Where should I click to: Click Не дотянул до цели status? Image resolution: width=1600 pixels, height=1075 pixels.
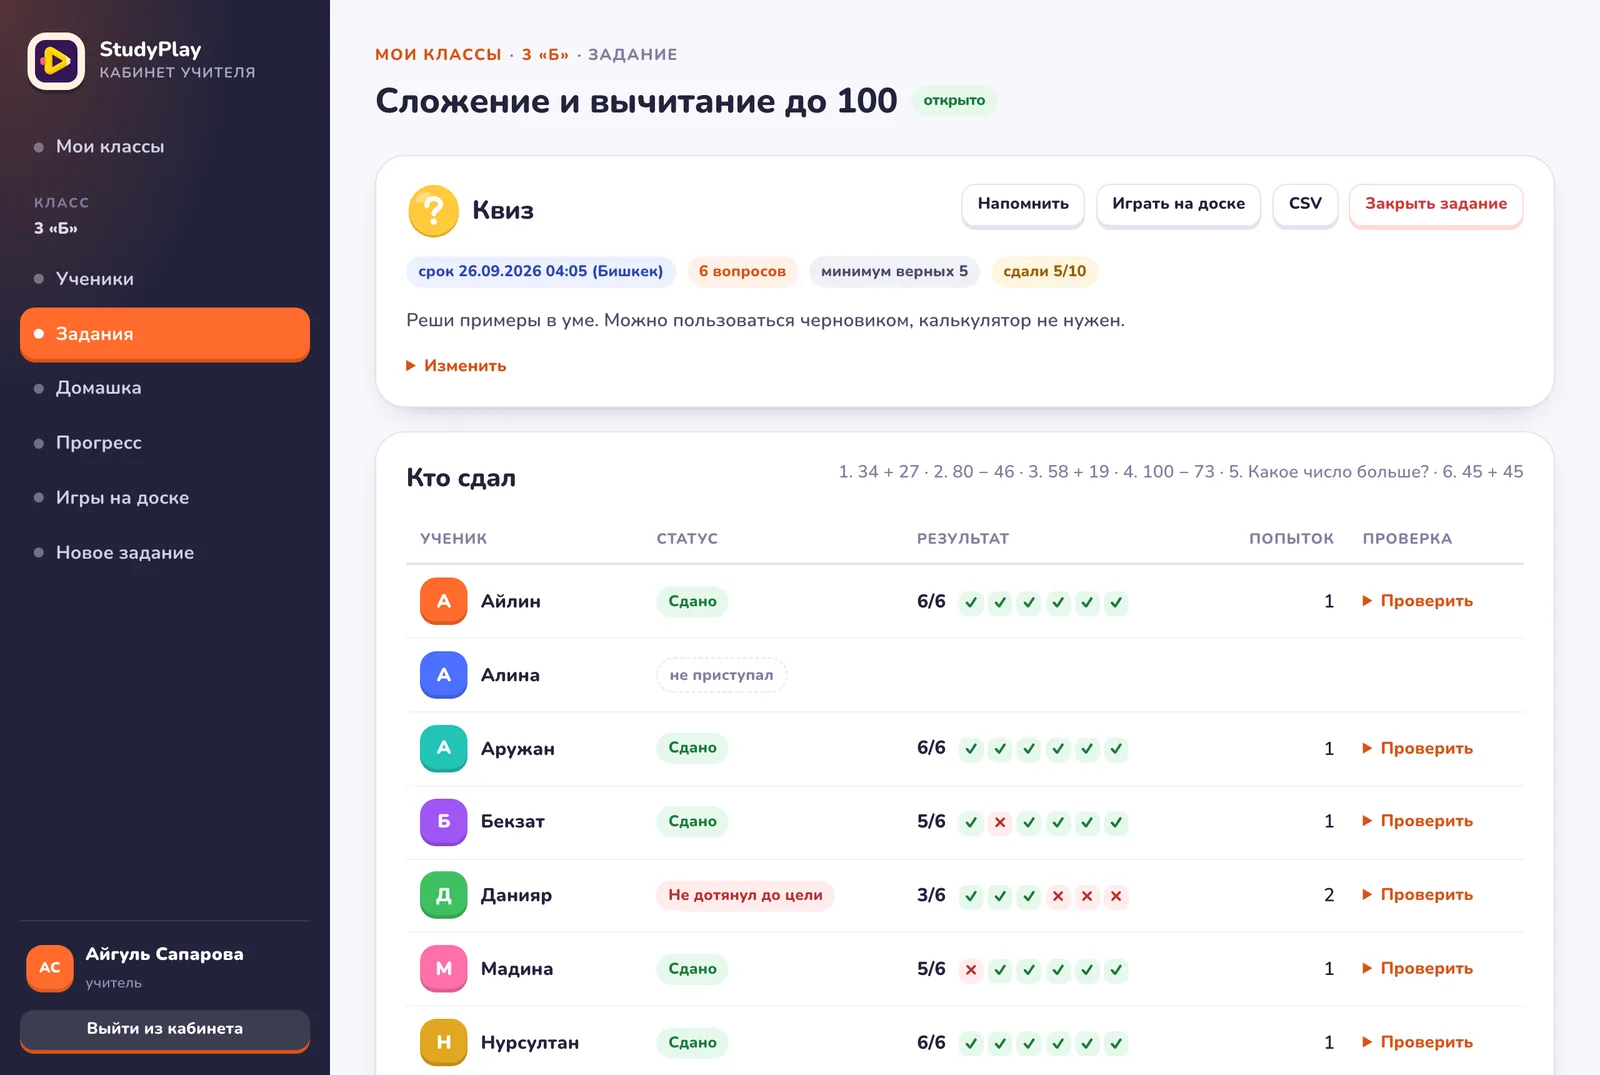[x=745, y=896]
